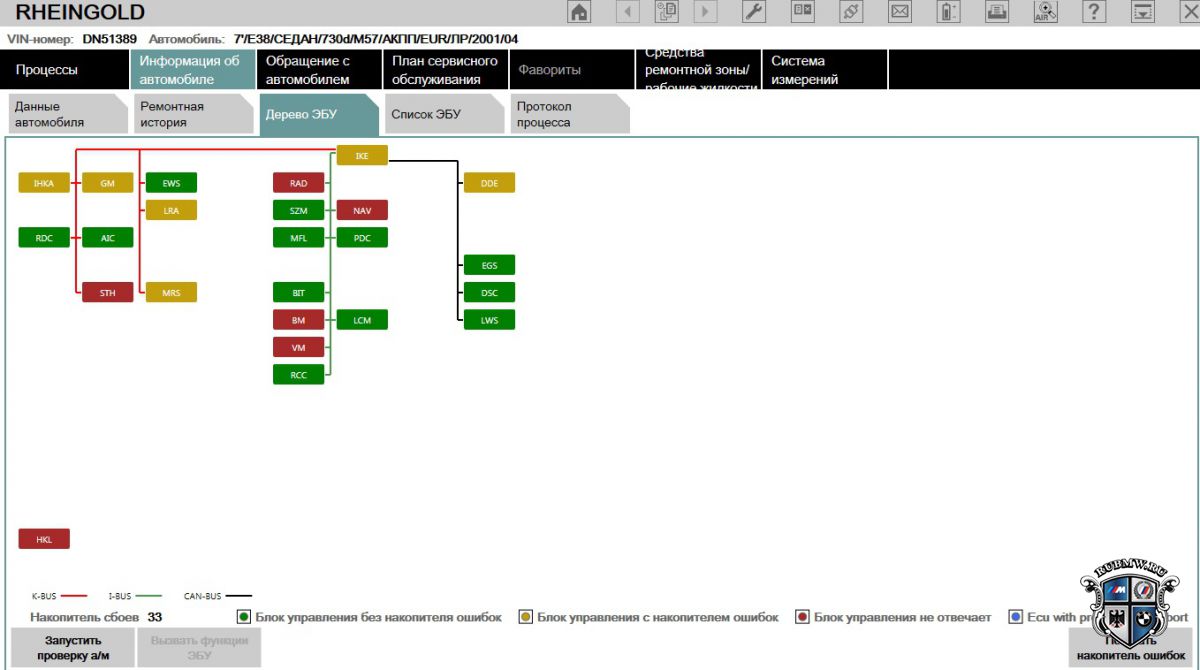Select the LWS control unit node
This screenshot has width=1200, height=670.
(489, 320)
